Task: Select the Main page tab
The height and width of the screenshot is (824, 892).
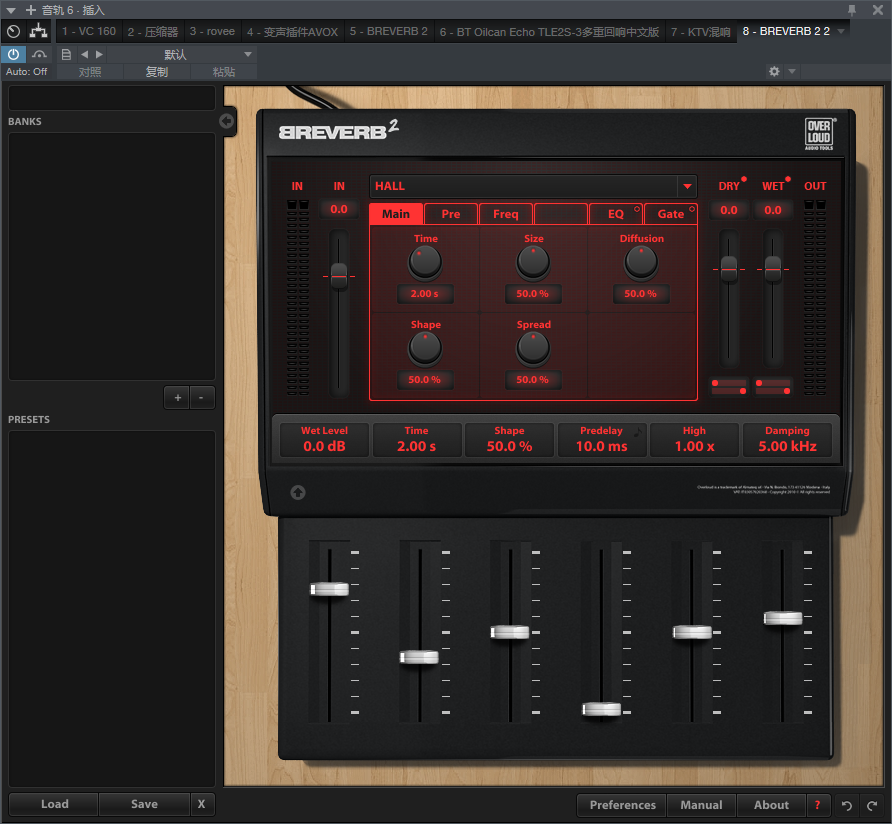Action: pos(395,214)
